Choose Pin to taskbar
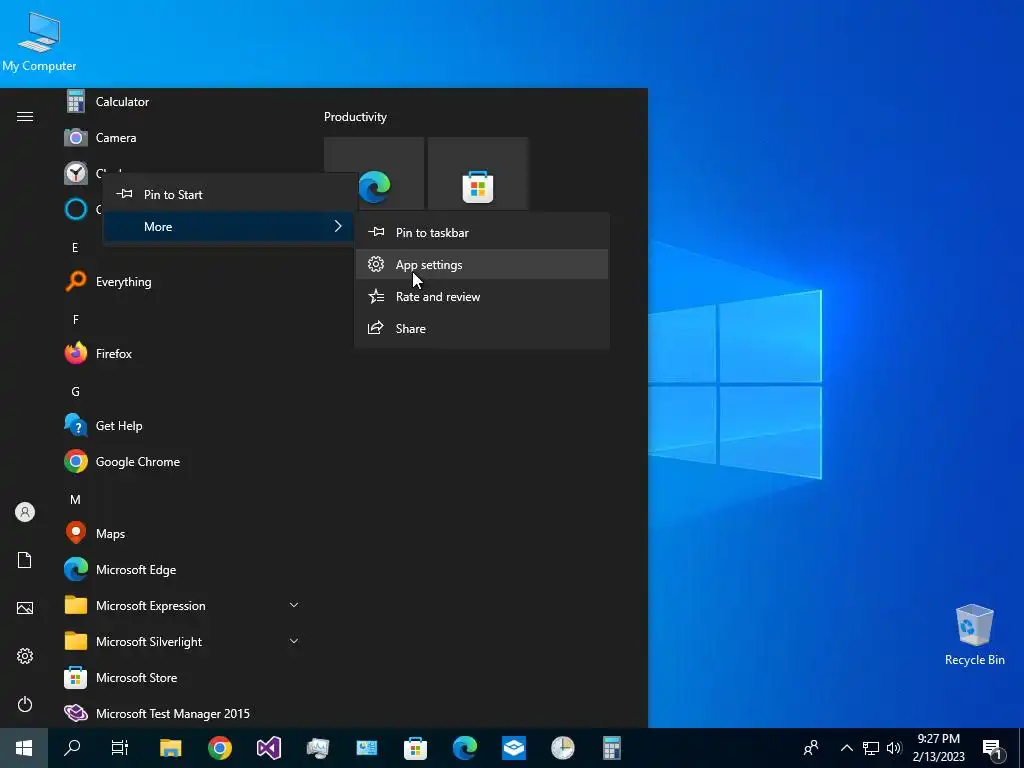 pyautogui.click(x=482, y=232)
